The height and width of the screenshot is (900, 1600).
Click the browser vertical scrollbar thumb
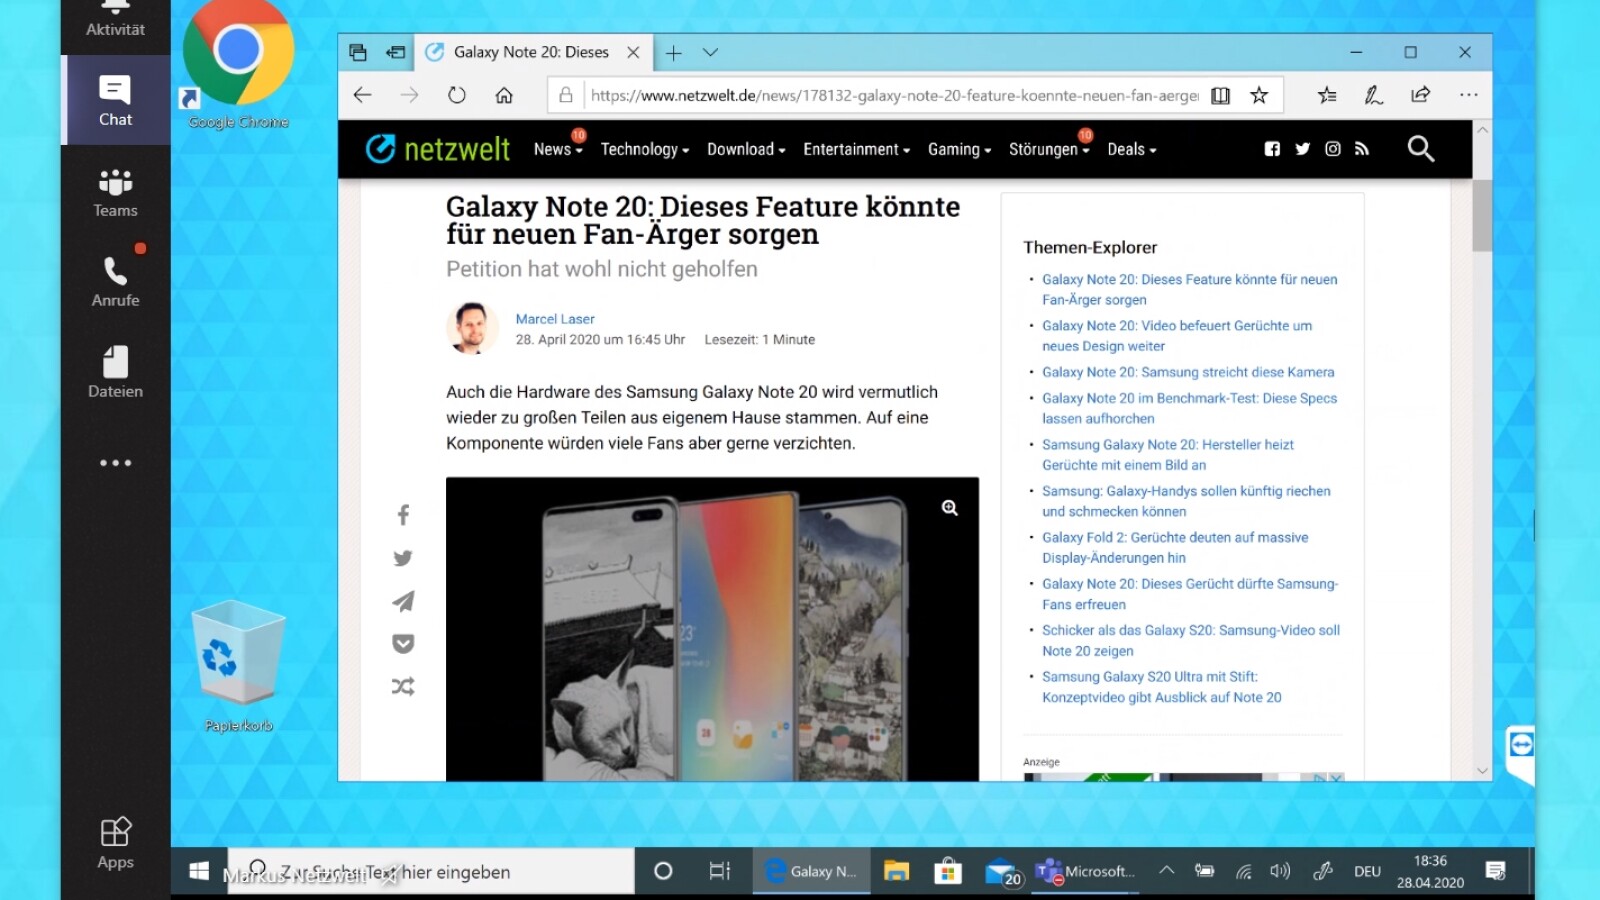[x=1482, y=215]
